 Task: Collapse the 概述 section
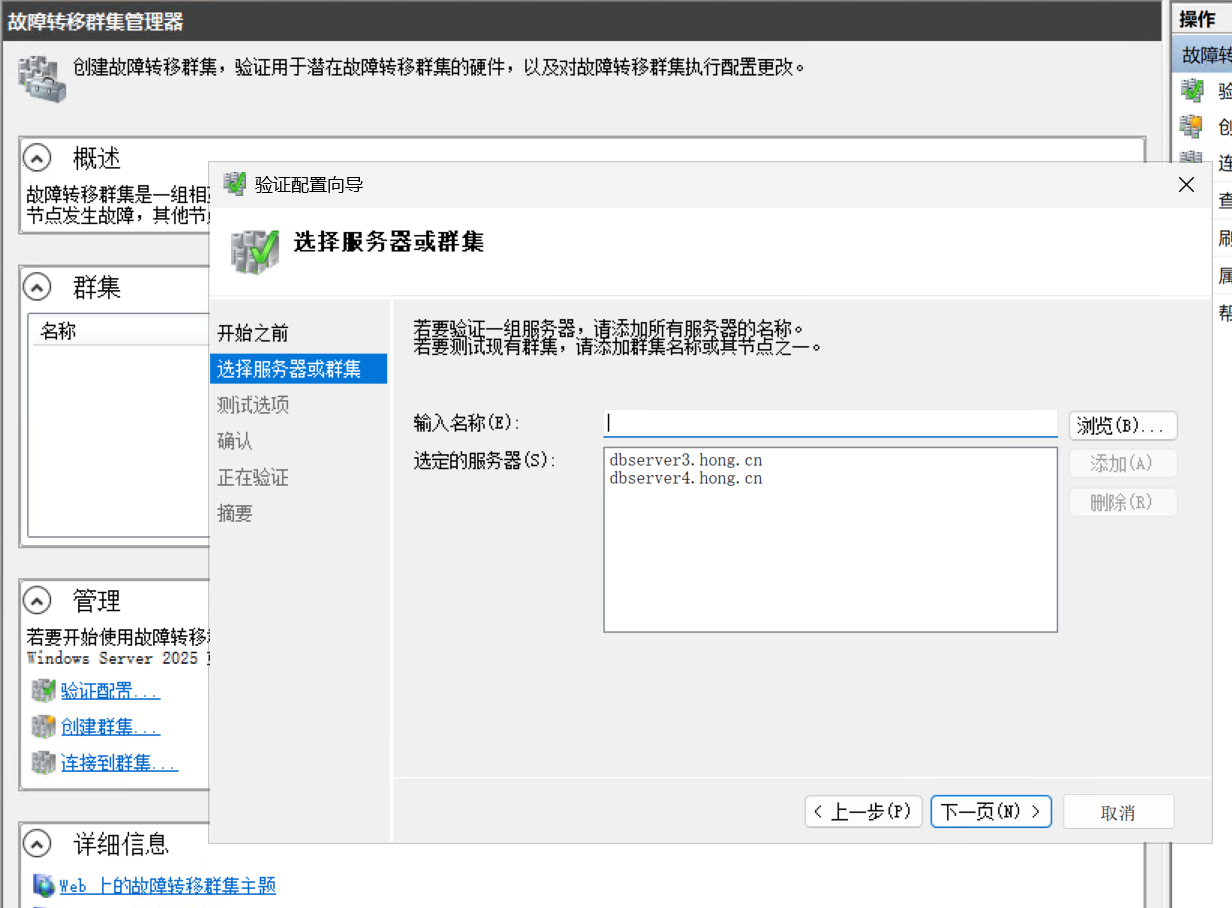coord(37,158)
